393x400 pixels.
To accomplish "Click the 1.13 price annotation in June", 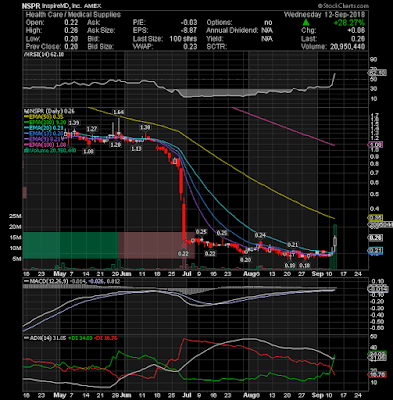I will (136, 149).
